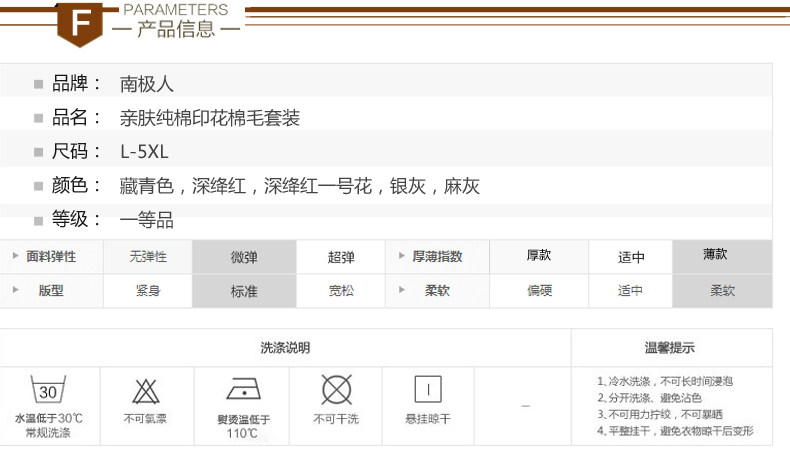Click the bullet square beside 等级
The height and width of the screenshot is (455, 790).
click(38, 221)
